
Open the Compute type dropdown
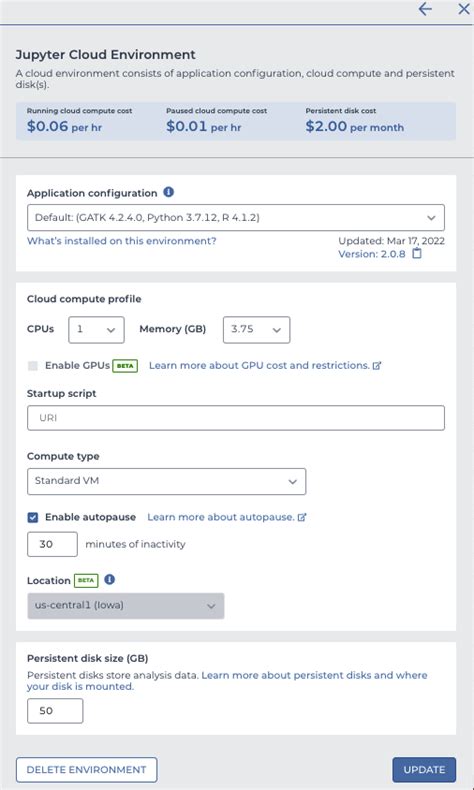coord(166,481)
